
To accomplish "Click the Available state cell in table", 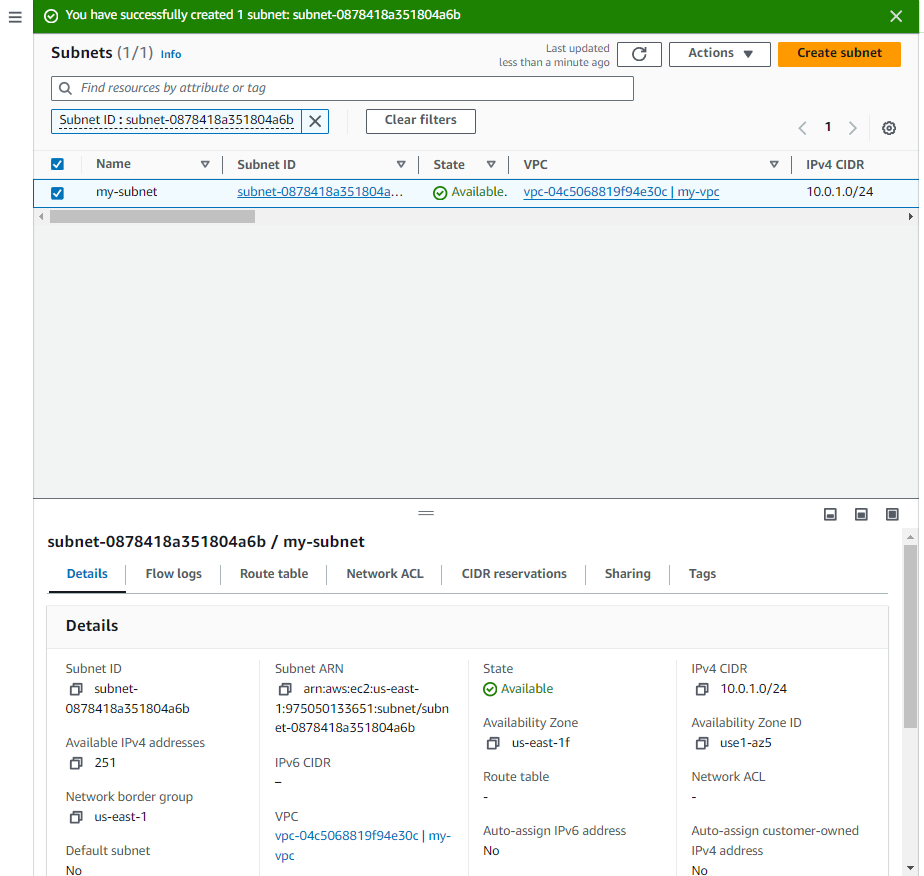I will tap(470, 192).
